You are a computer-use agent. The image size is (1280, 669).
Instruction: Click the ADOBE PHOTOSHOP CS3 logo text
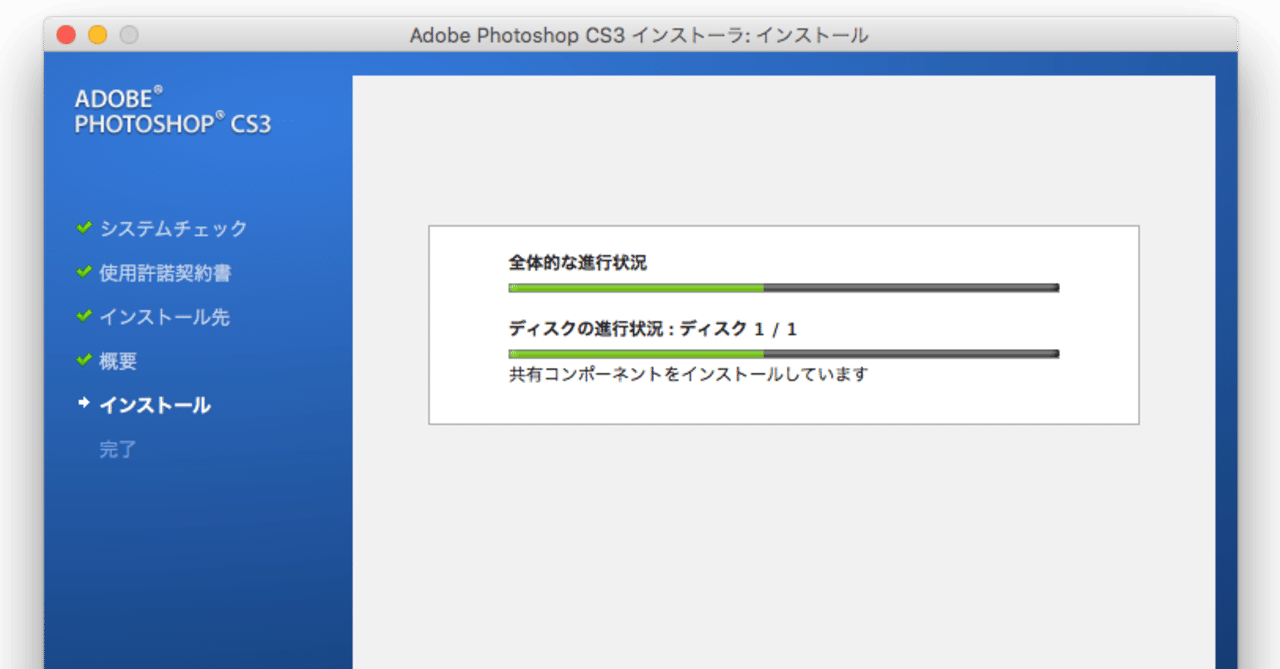[172, 110]
